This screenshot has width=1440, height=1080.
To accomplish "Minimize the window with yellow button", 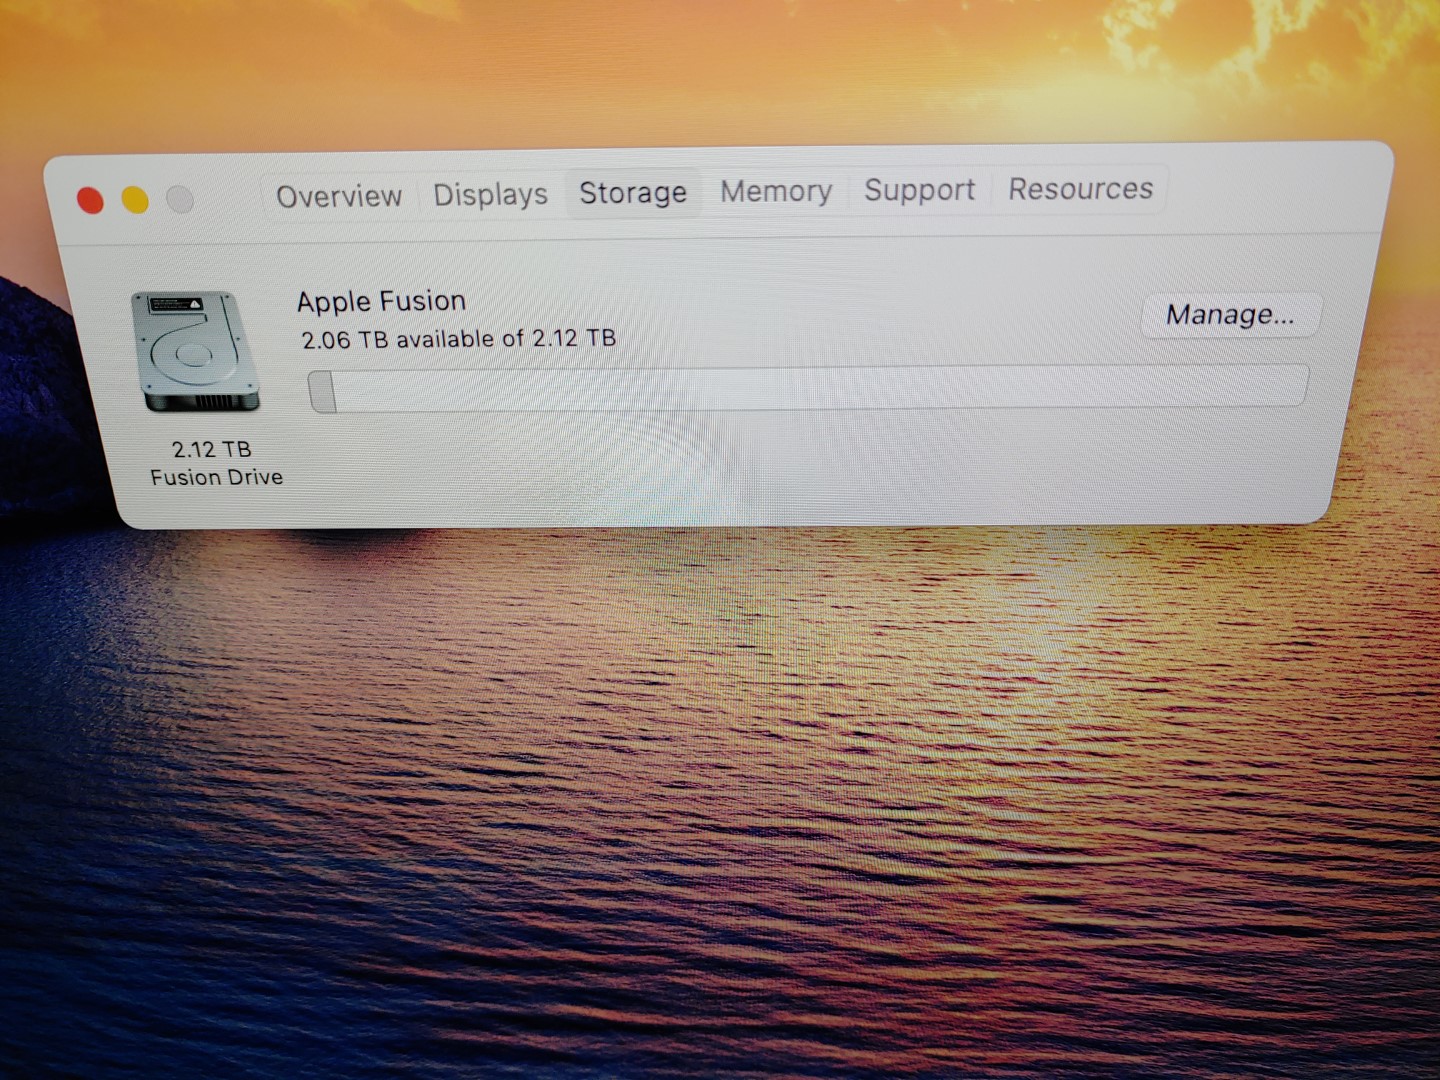I will tap(135, 200).
